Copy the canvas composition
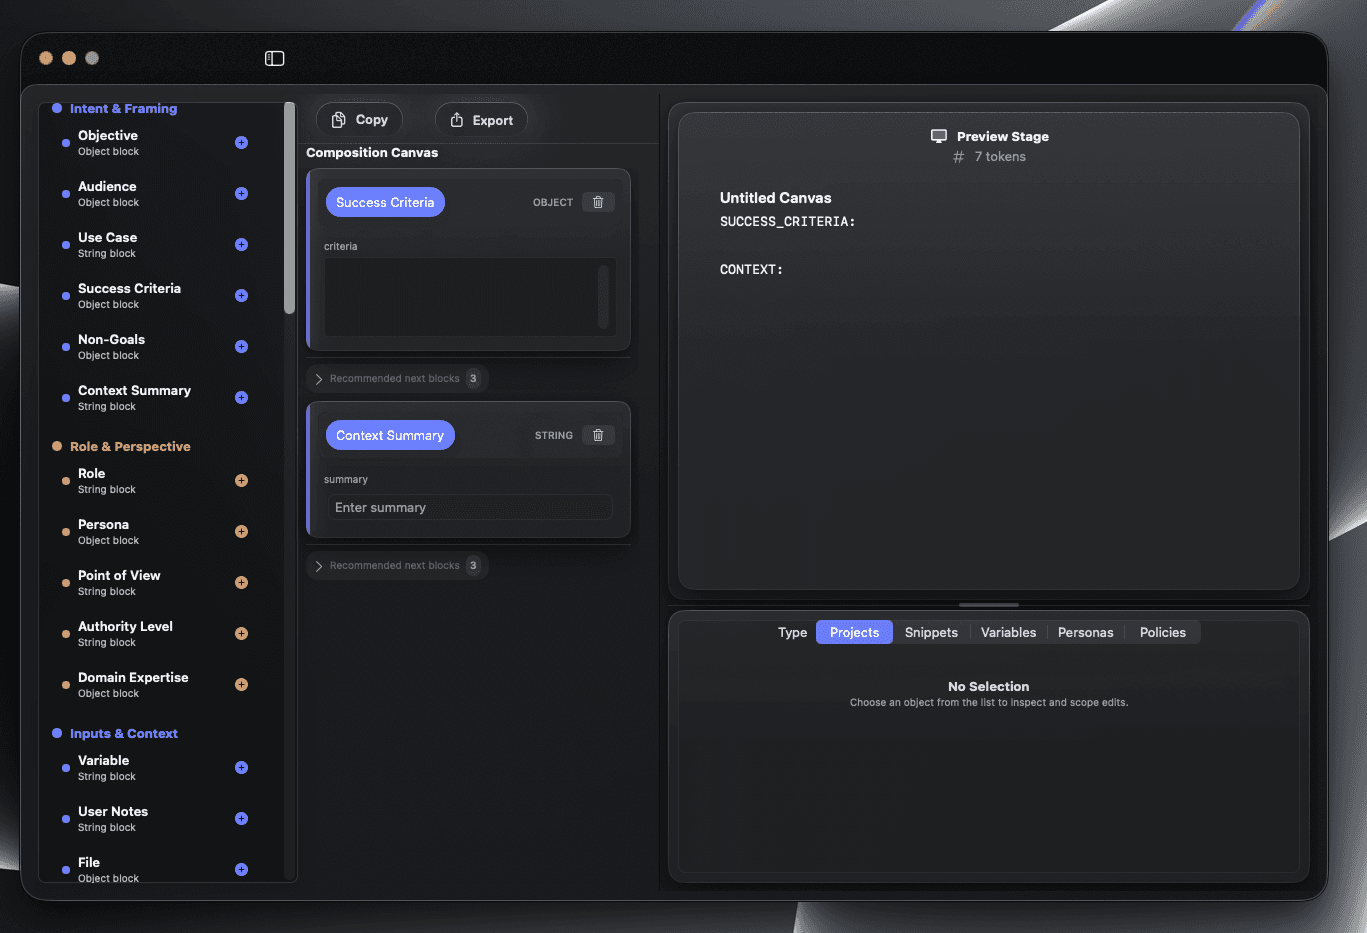The height and width of the screenshot is (933, 1367). [359, 120]
